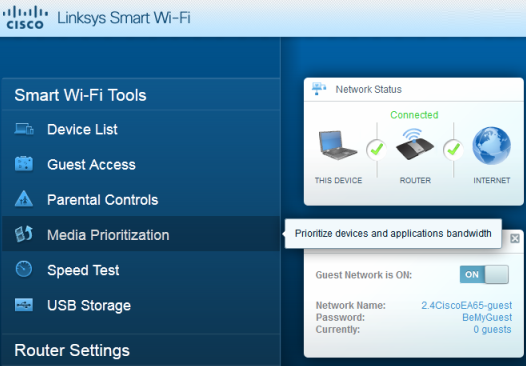Click the Parental Controls warning triangle icon
Image resolution: width=526 pixels, height=366 pixels.
click(x=24, y=199)
